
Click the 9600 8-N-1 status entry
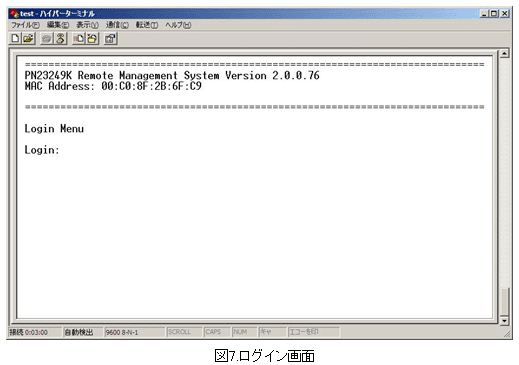point(135,332)
